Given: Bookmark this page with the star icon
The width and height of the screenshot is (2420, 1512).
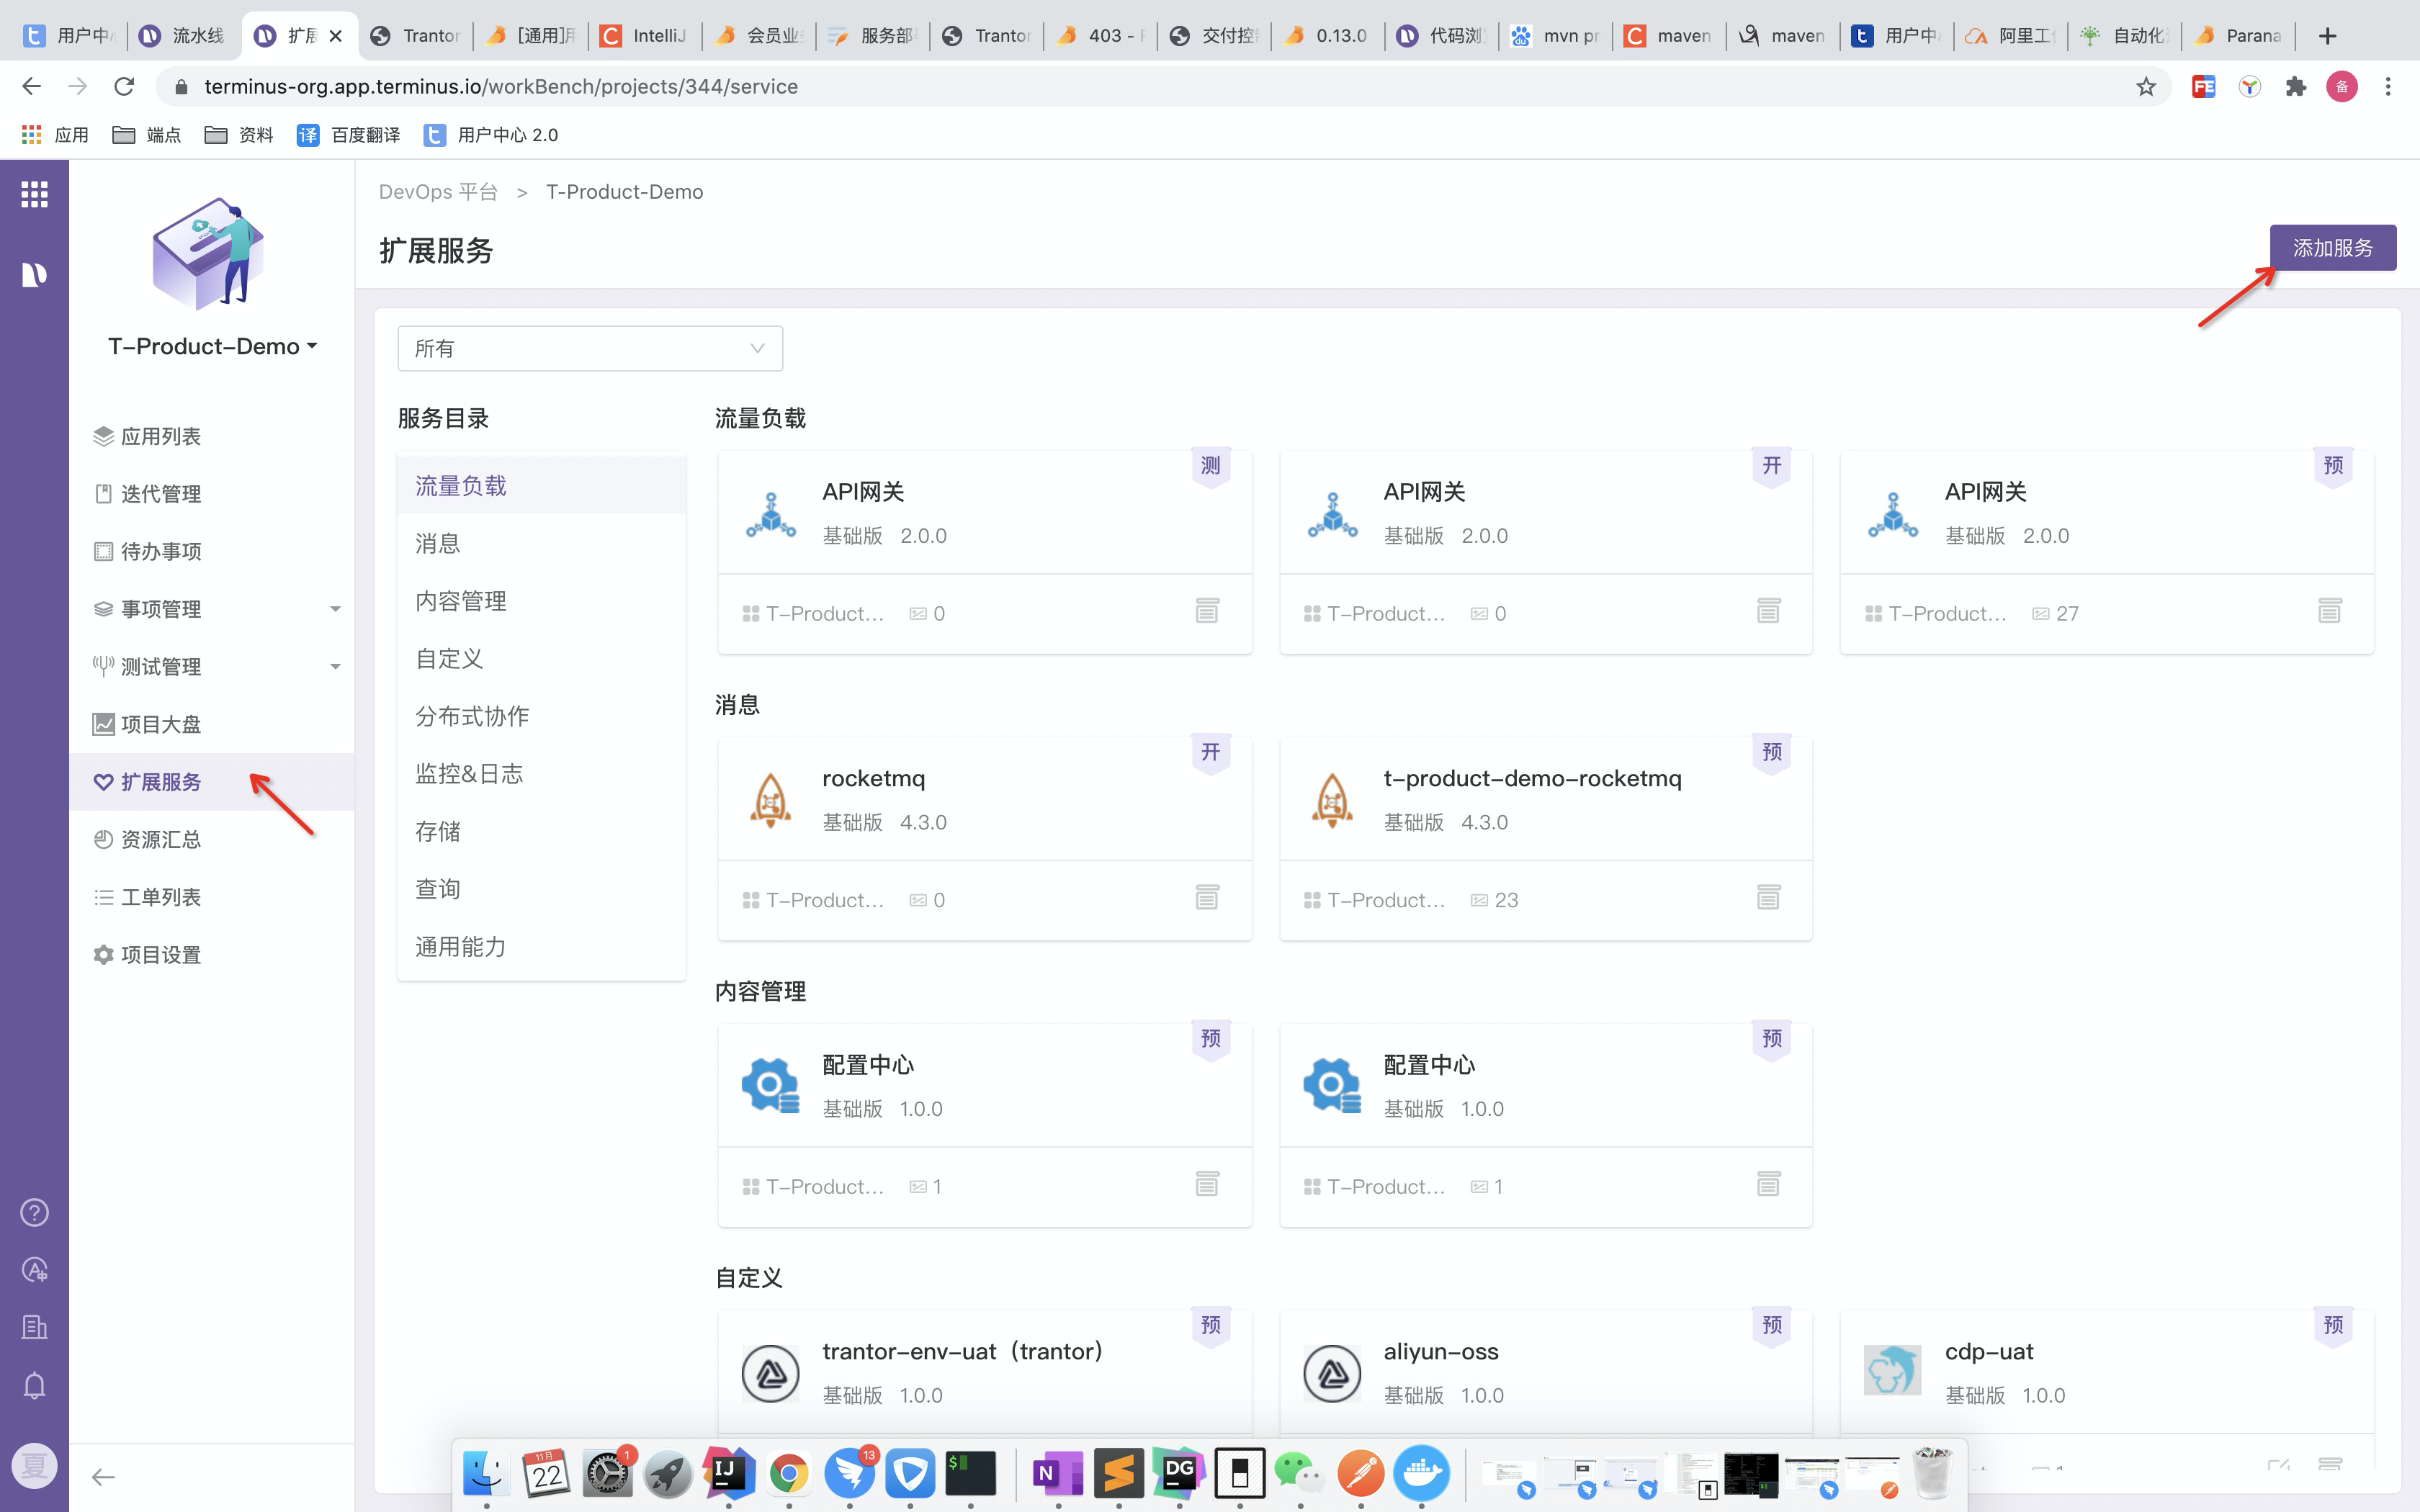Looking at the screenshot, I should (x=2145, y=87).
